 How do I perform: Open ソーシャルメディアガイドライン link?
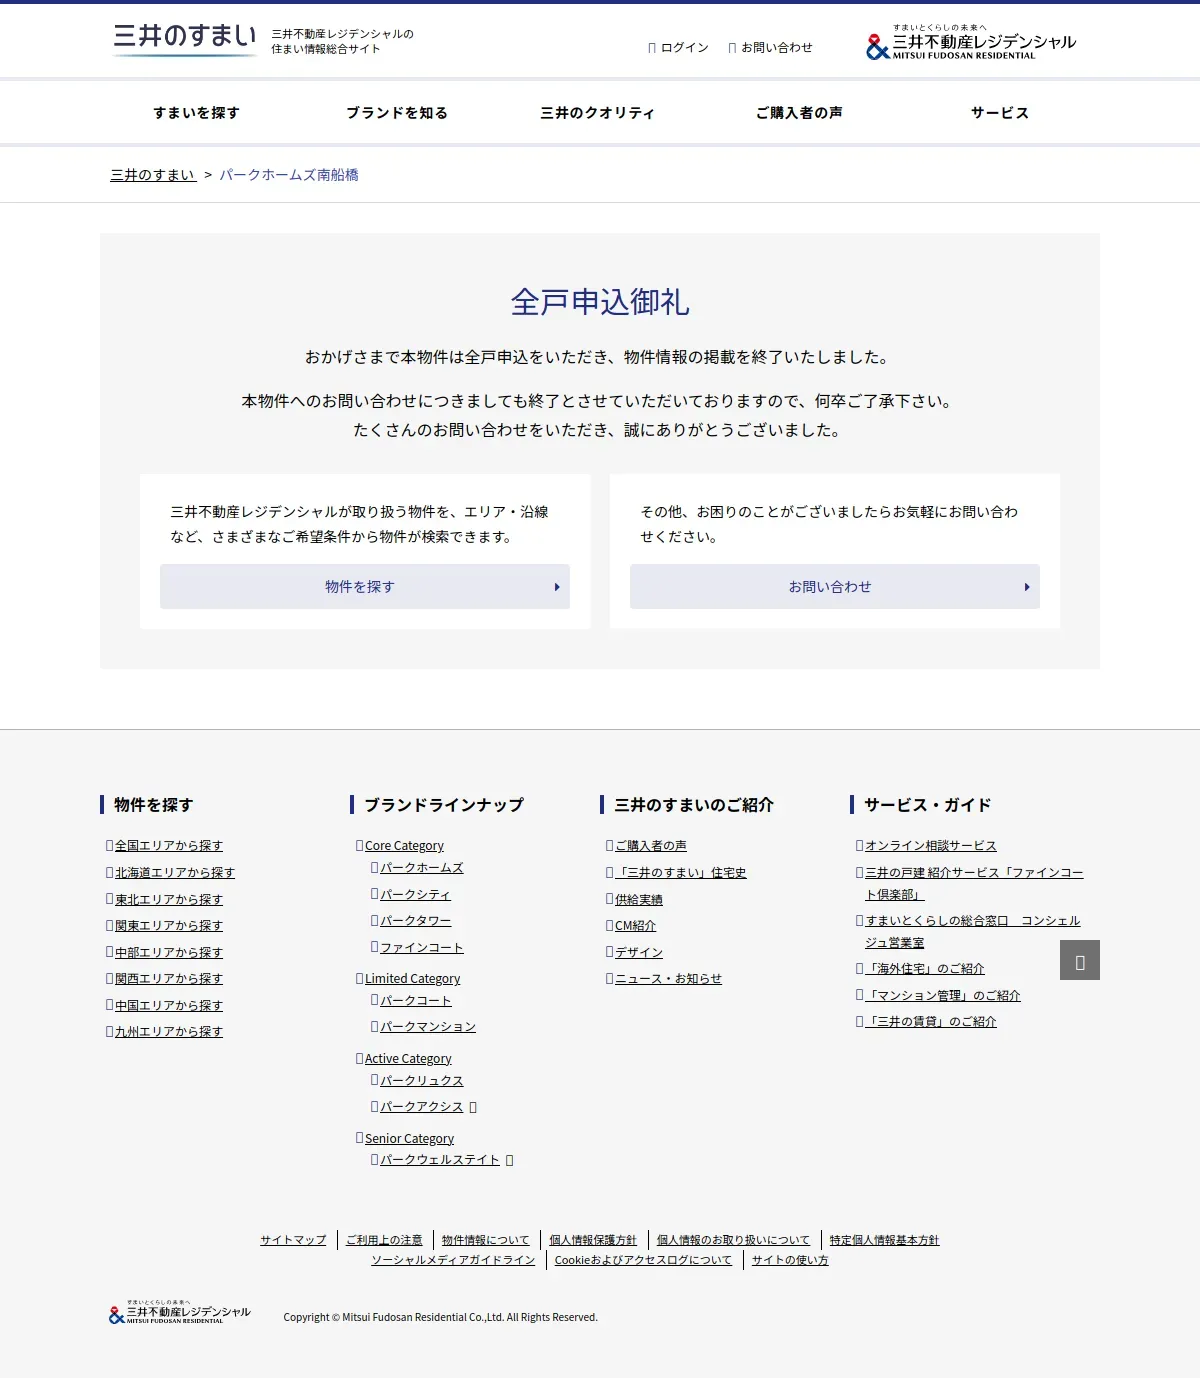(x=453, y=1260)
